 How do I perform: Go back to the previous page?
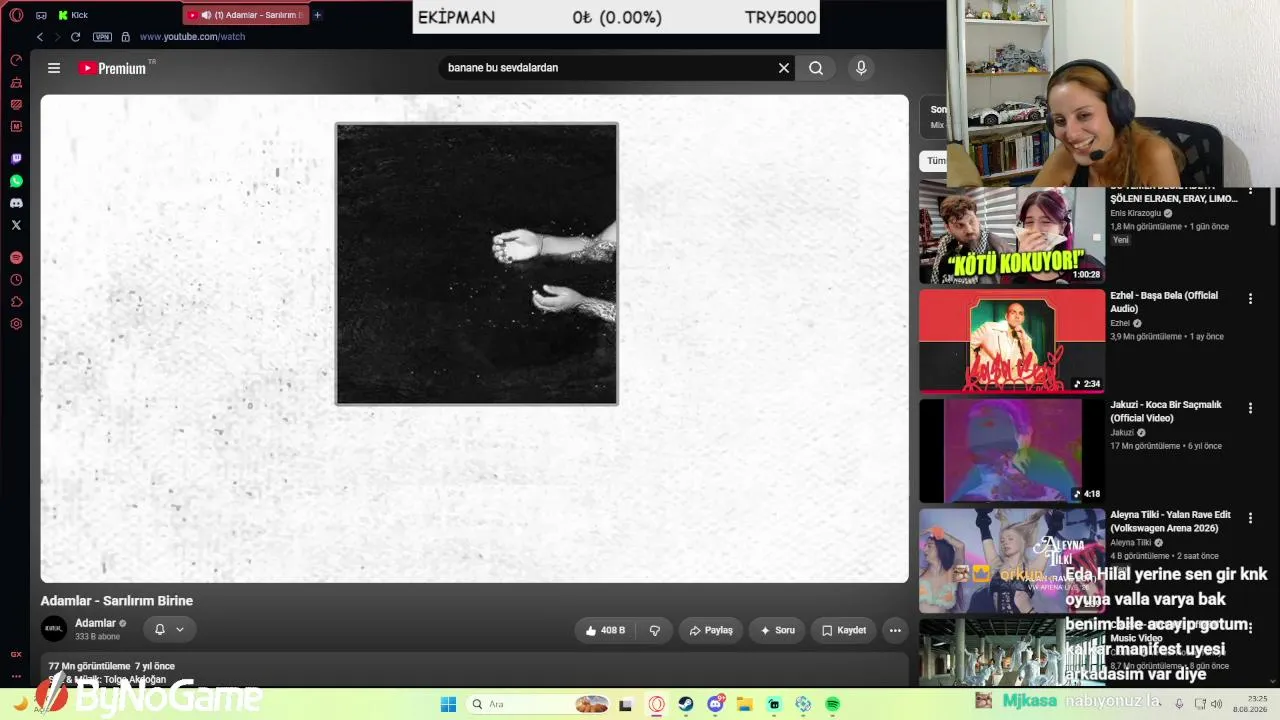point(40,37)
